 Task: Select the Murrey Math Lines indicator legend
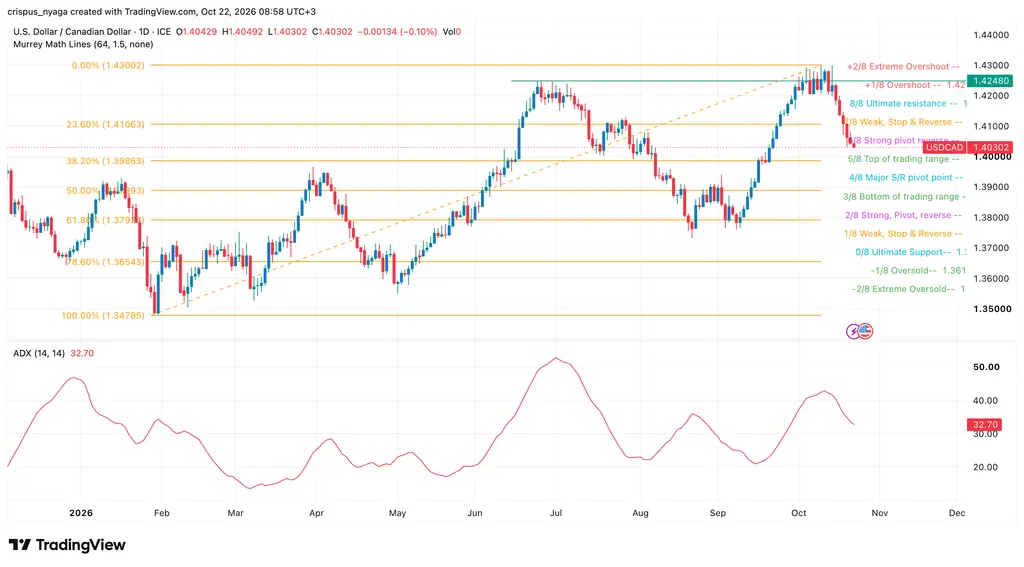tap(84, 44)
